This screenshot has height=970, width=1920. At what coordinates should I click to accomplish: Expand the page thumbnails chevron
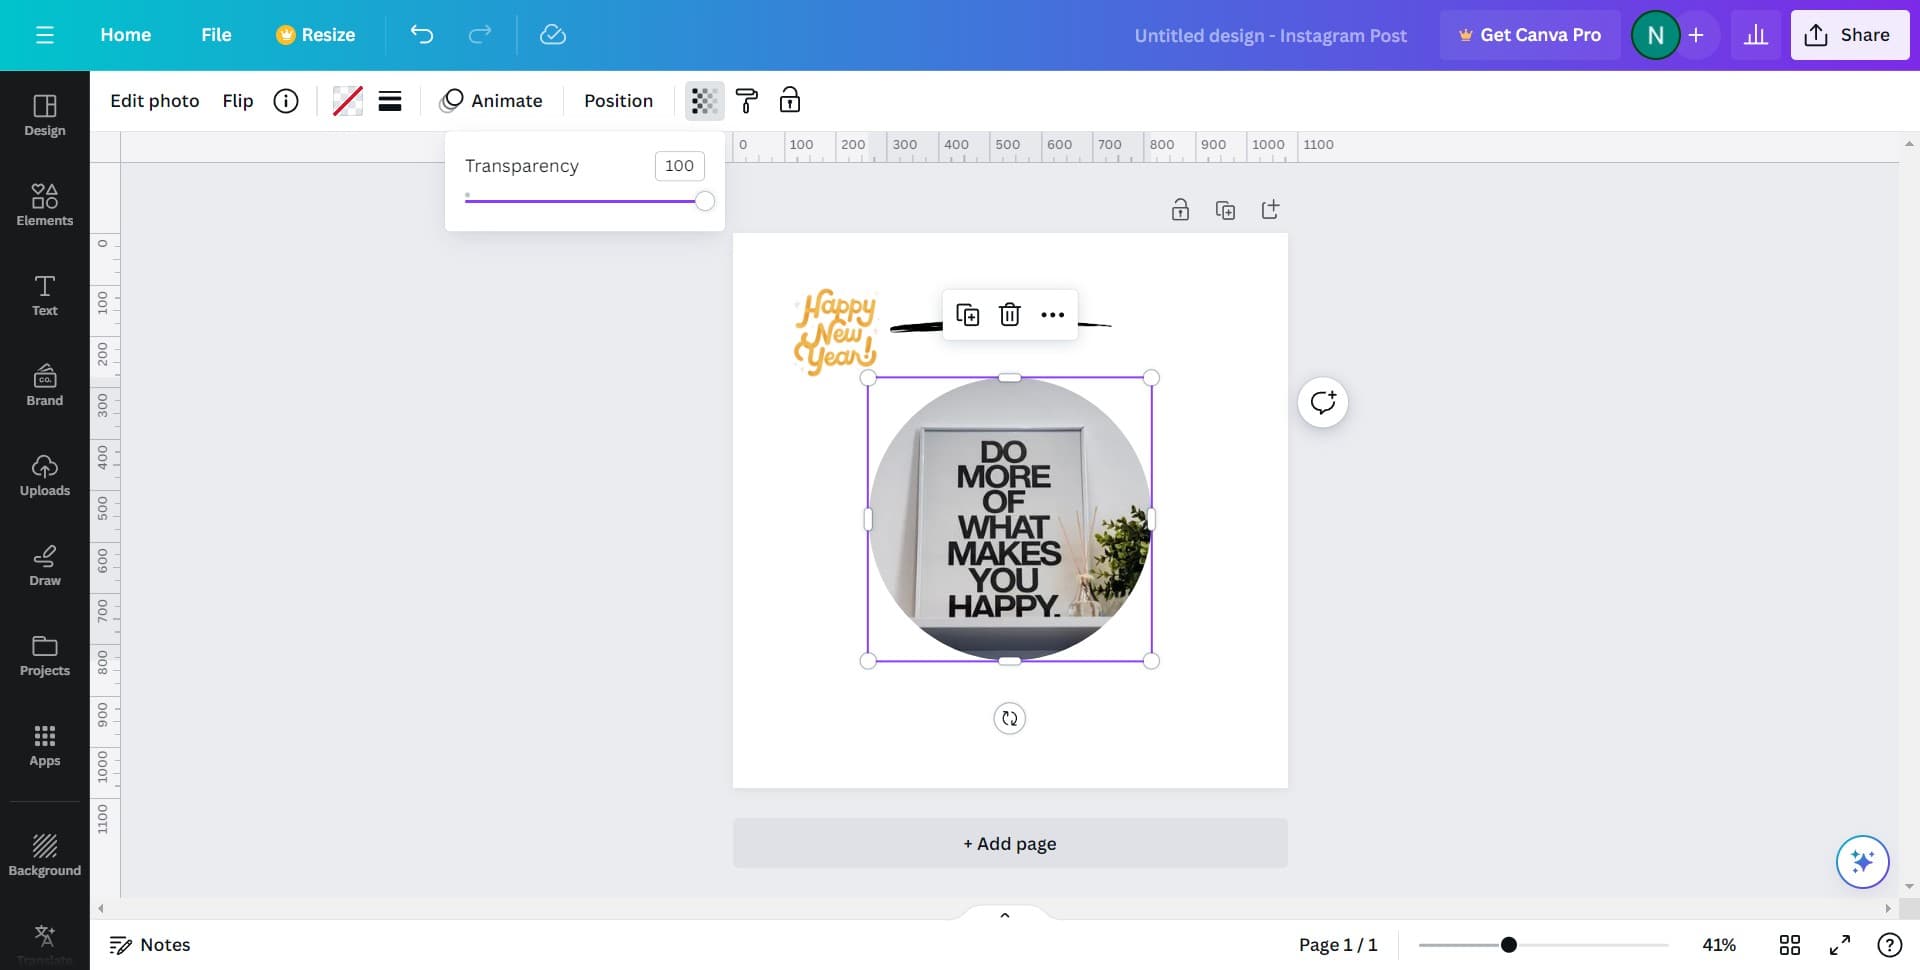[1004, 914]
